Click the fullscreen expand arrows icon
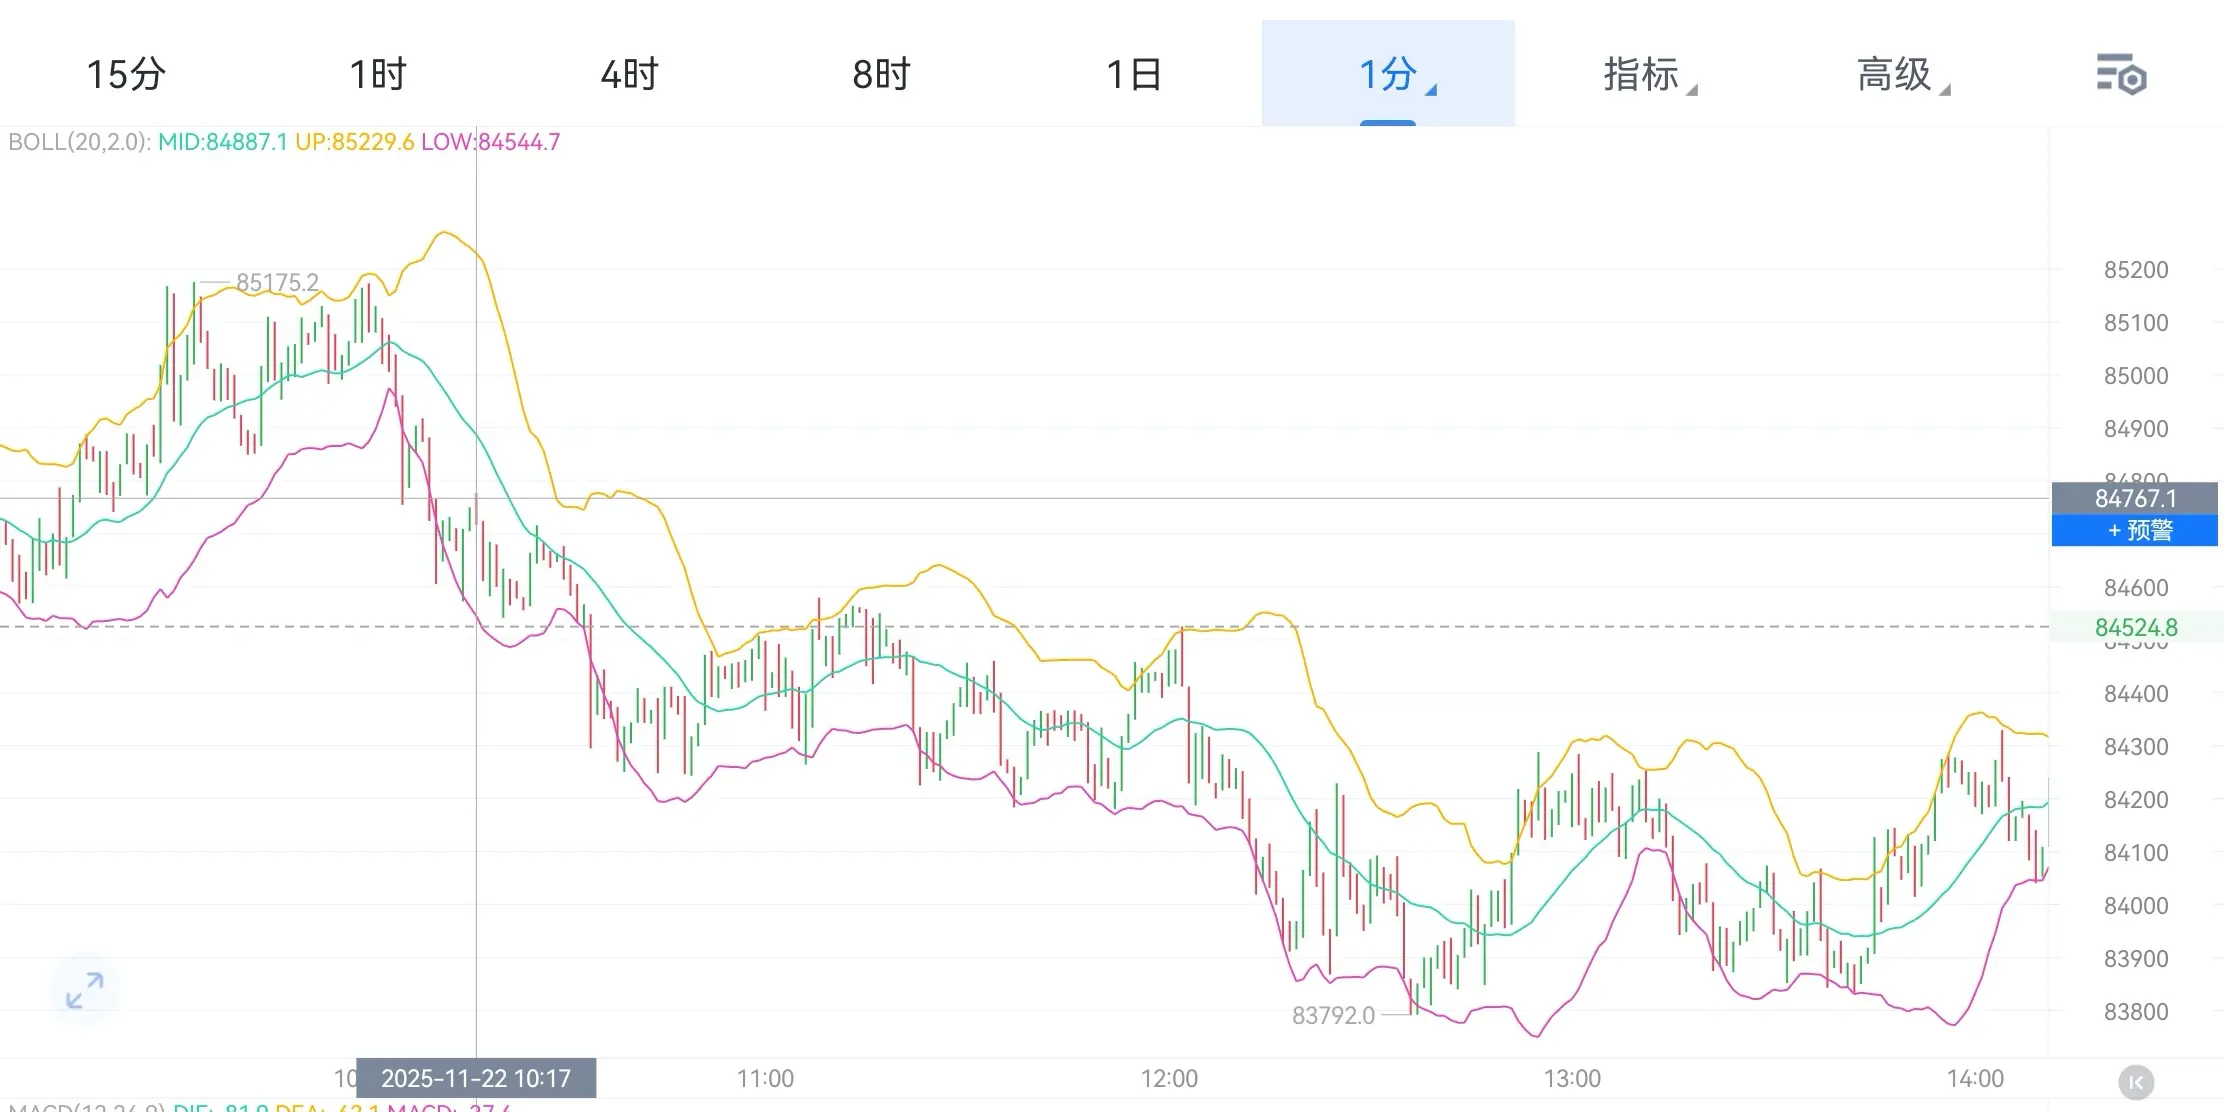 (x=85, y=990)
